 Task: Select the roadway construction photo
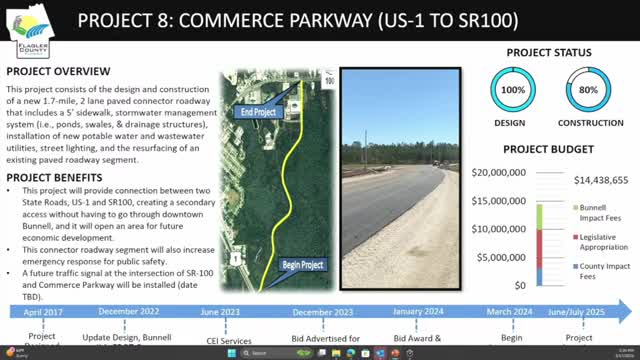point(401,179)
